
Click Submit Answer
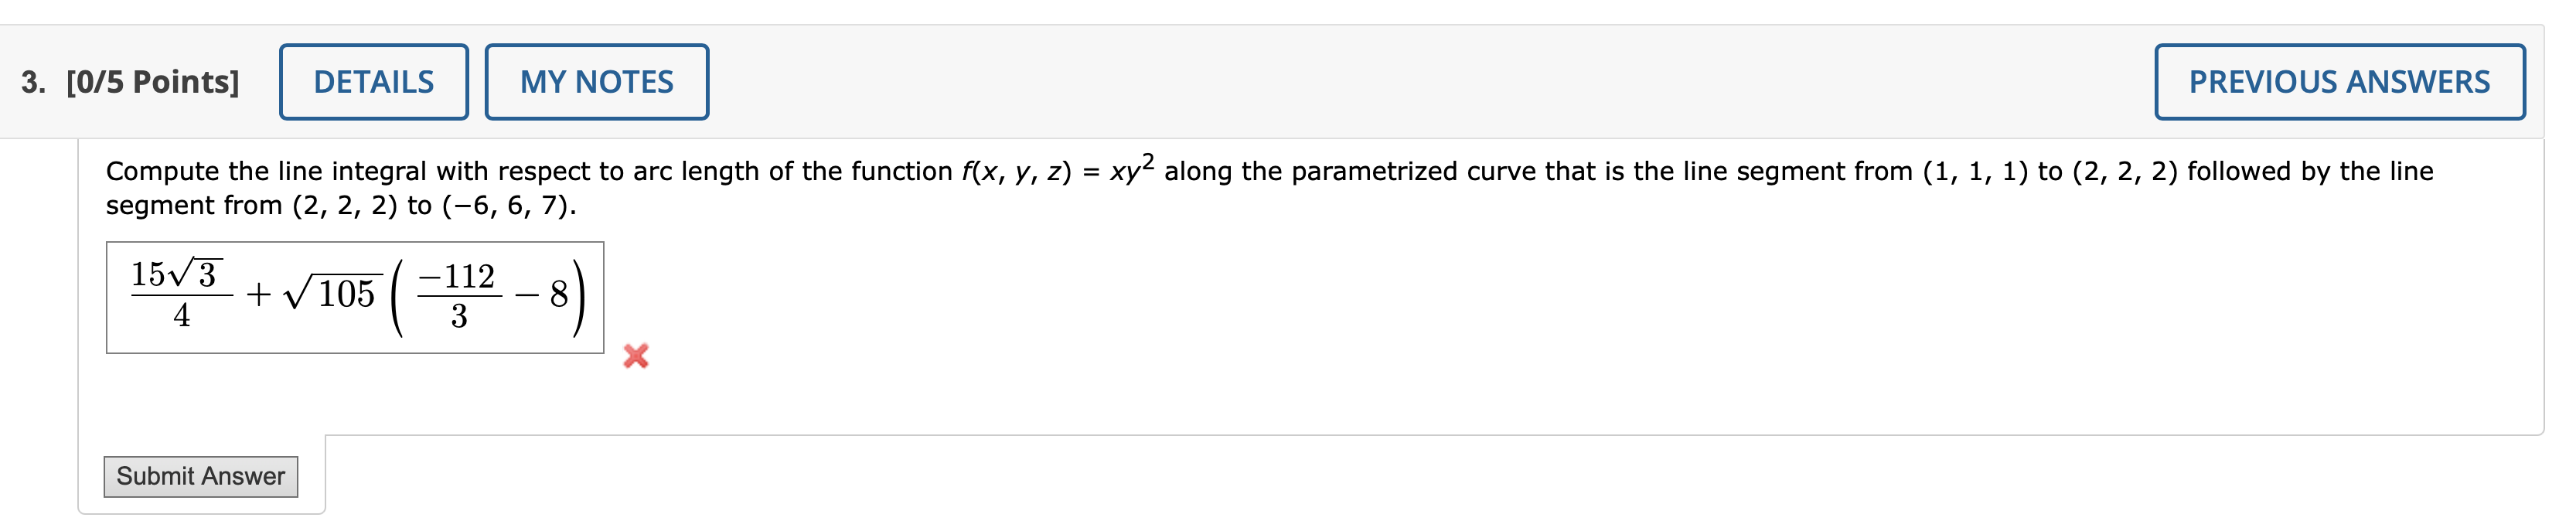click(x=200, y=477)
